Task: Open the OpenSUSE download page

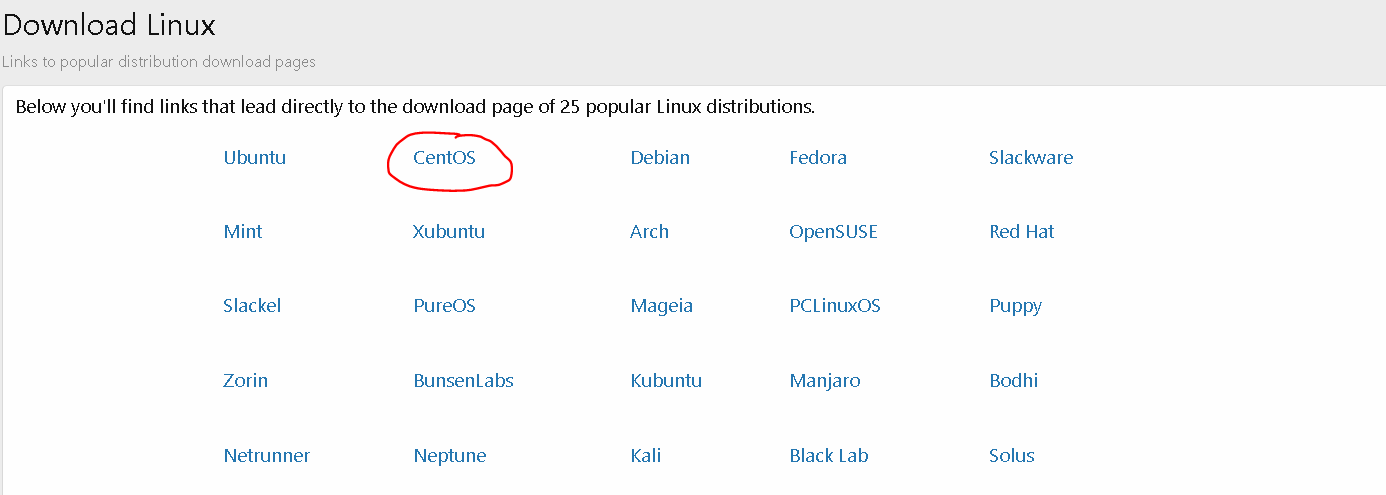Action: point(834,231)
